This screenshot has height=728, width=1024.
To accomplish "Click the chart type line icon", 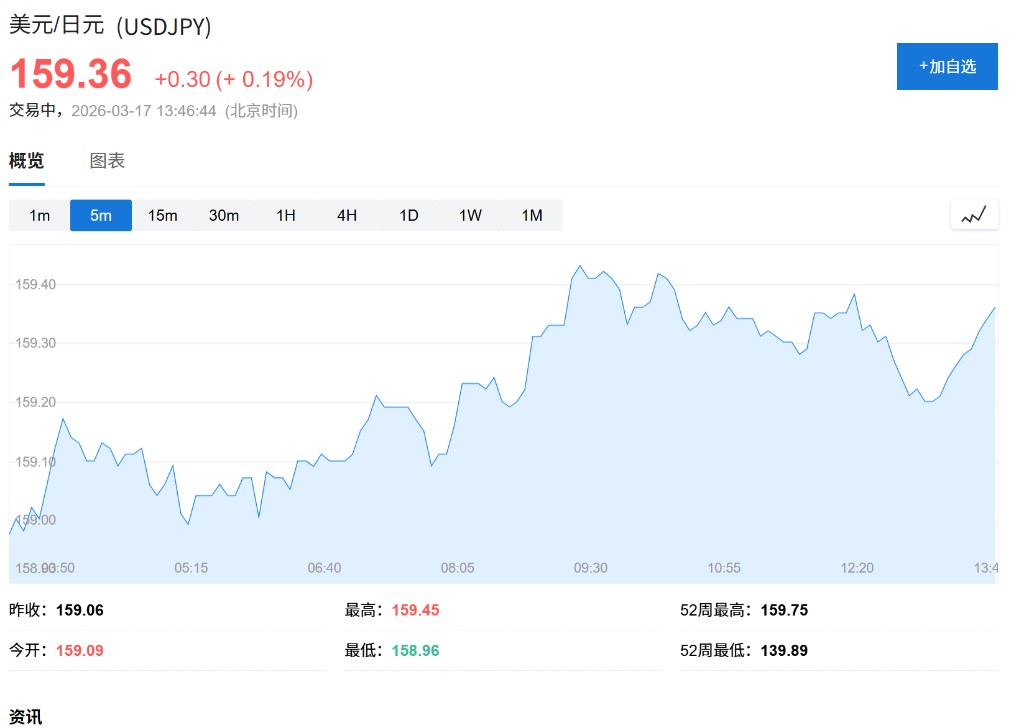I will tap(973, 215).
